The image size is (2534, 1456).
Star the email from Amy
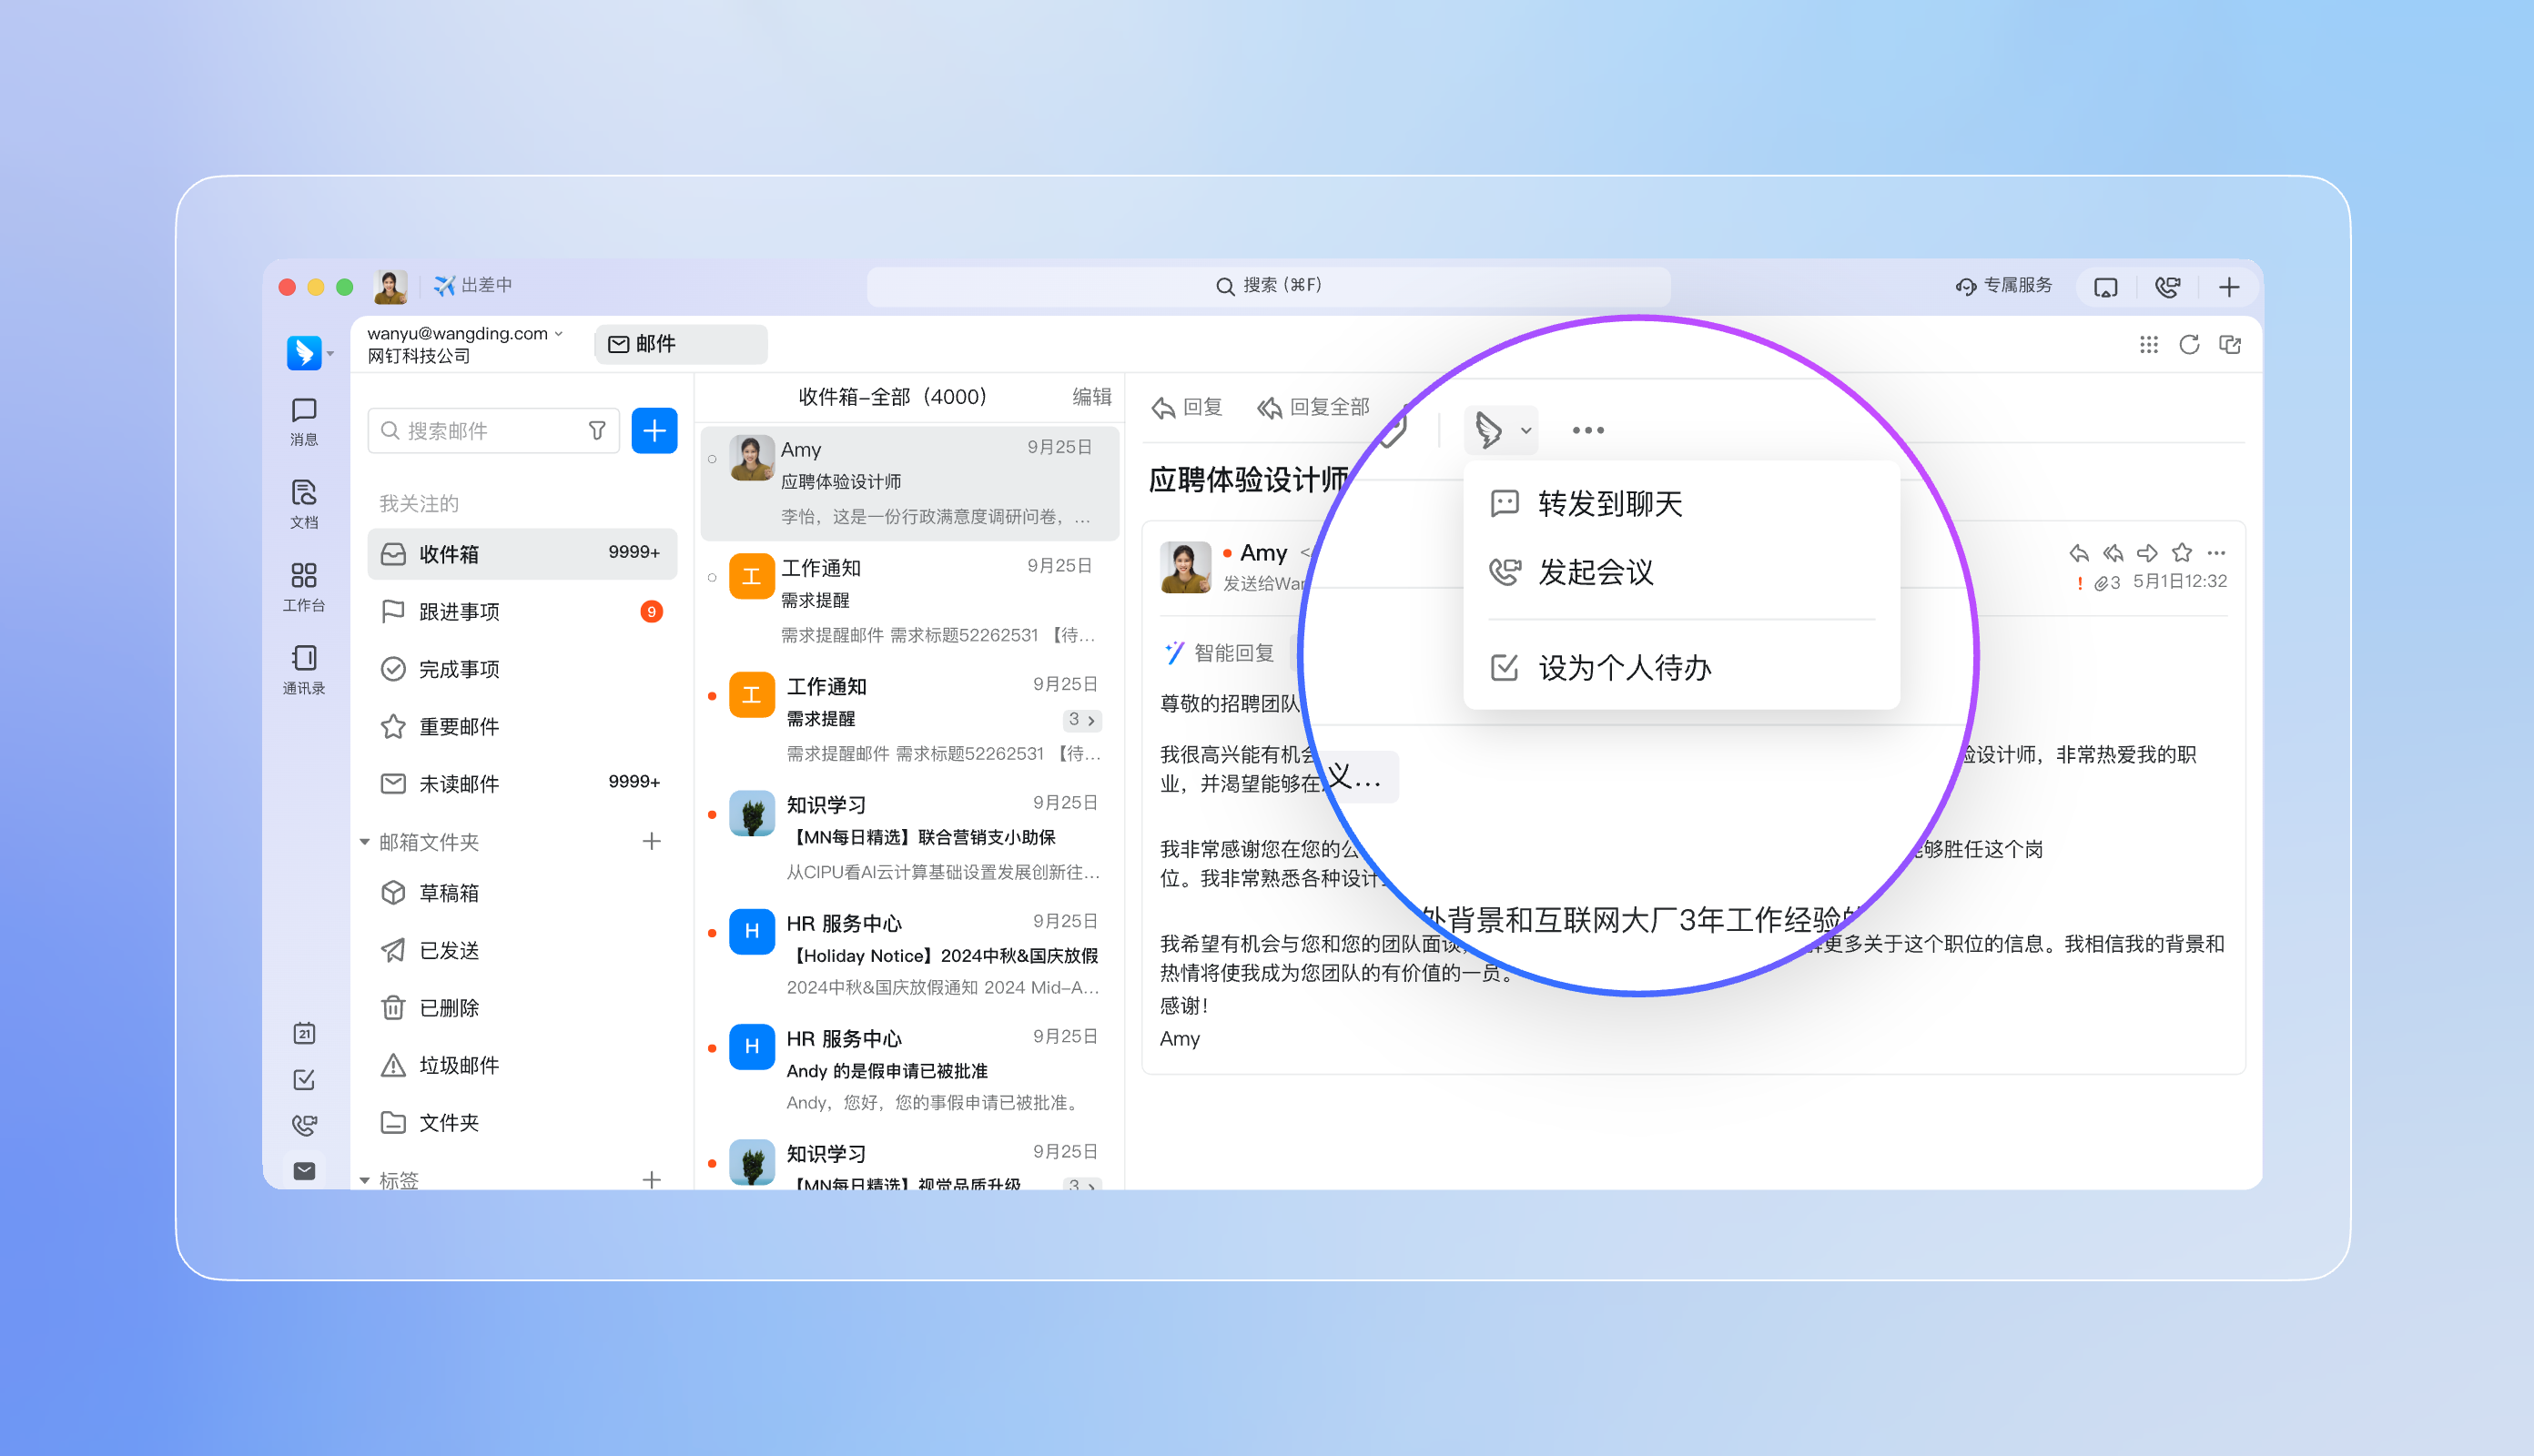coord(2182,553)
